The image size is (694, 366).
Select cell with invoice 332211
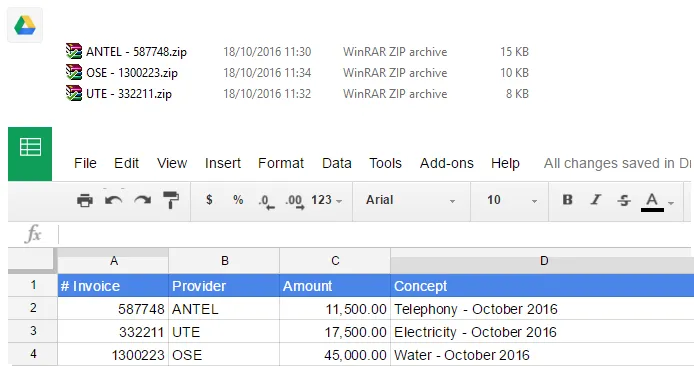pyautogui.click(x=113, y=331)
